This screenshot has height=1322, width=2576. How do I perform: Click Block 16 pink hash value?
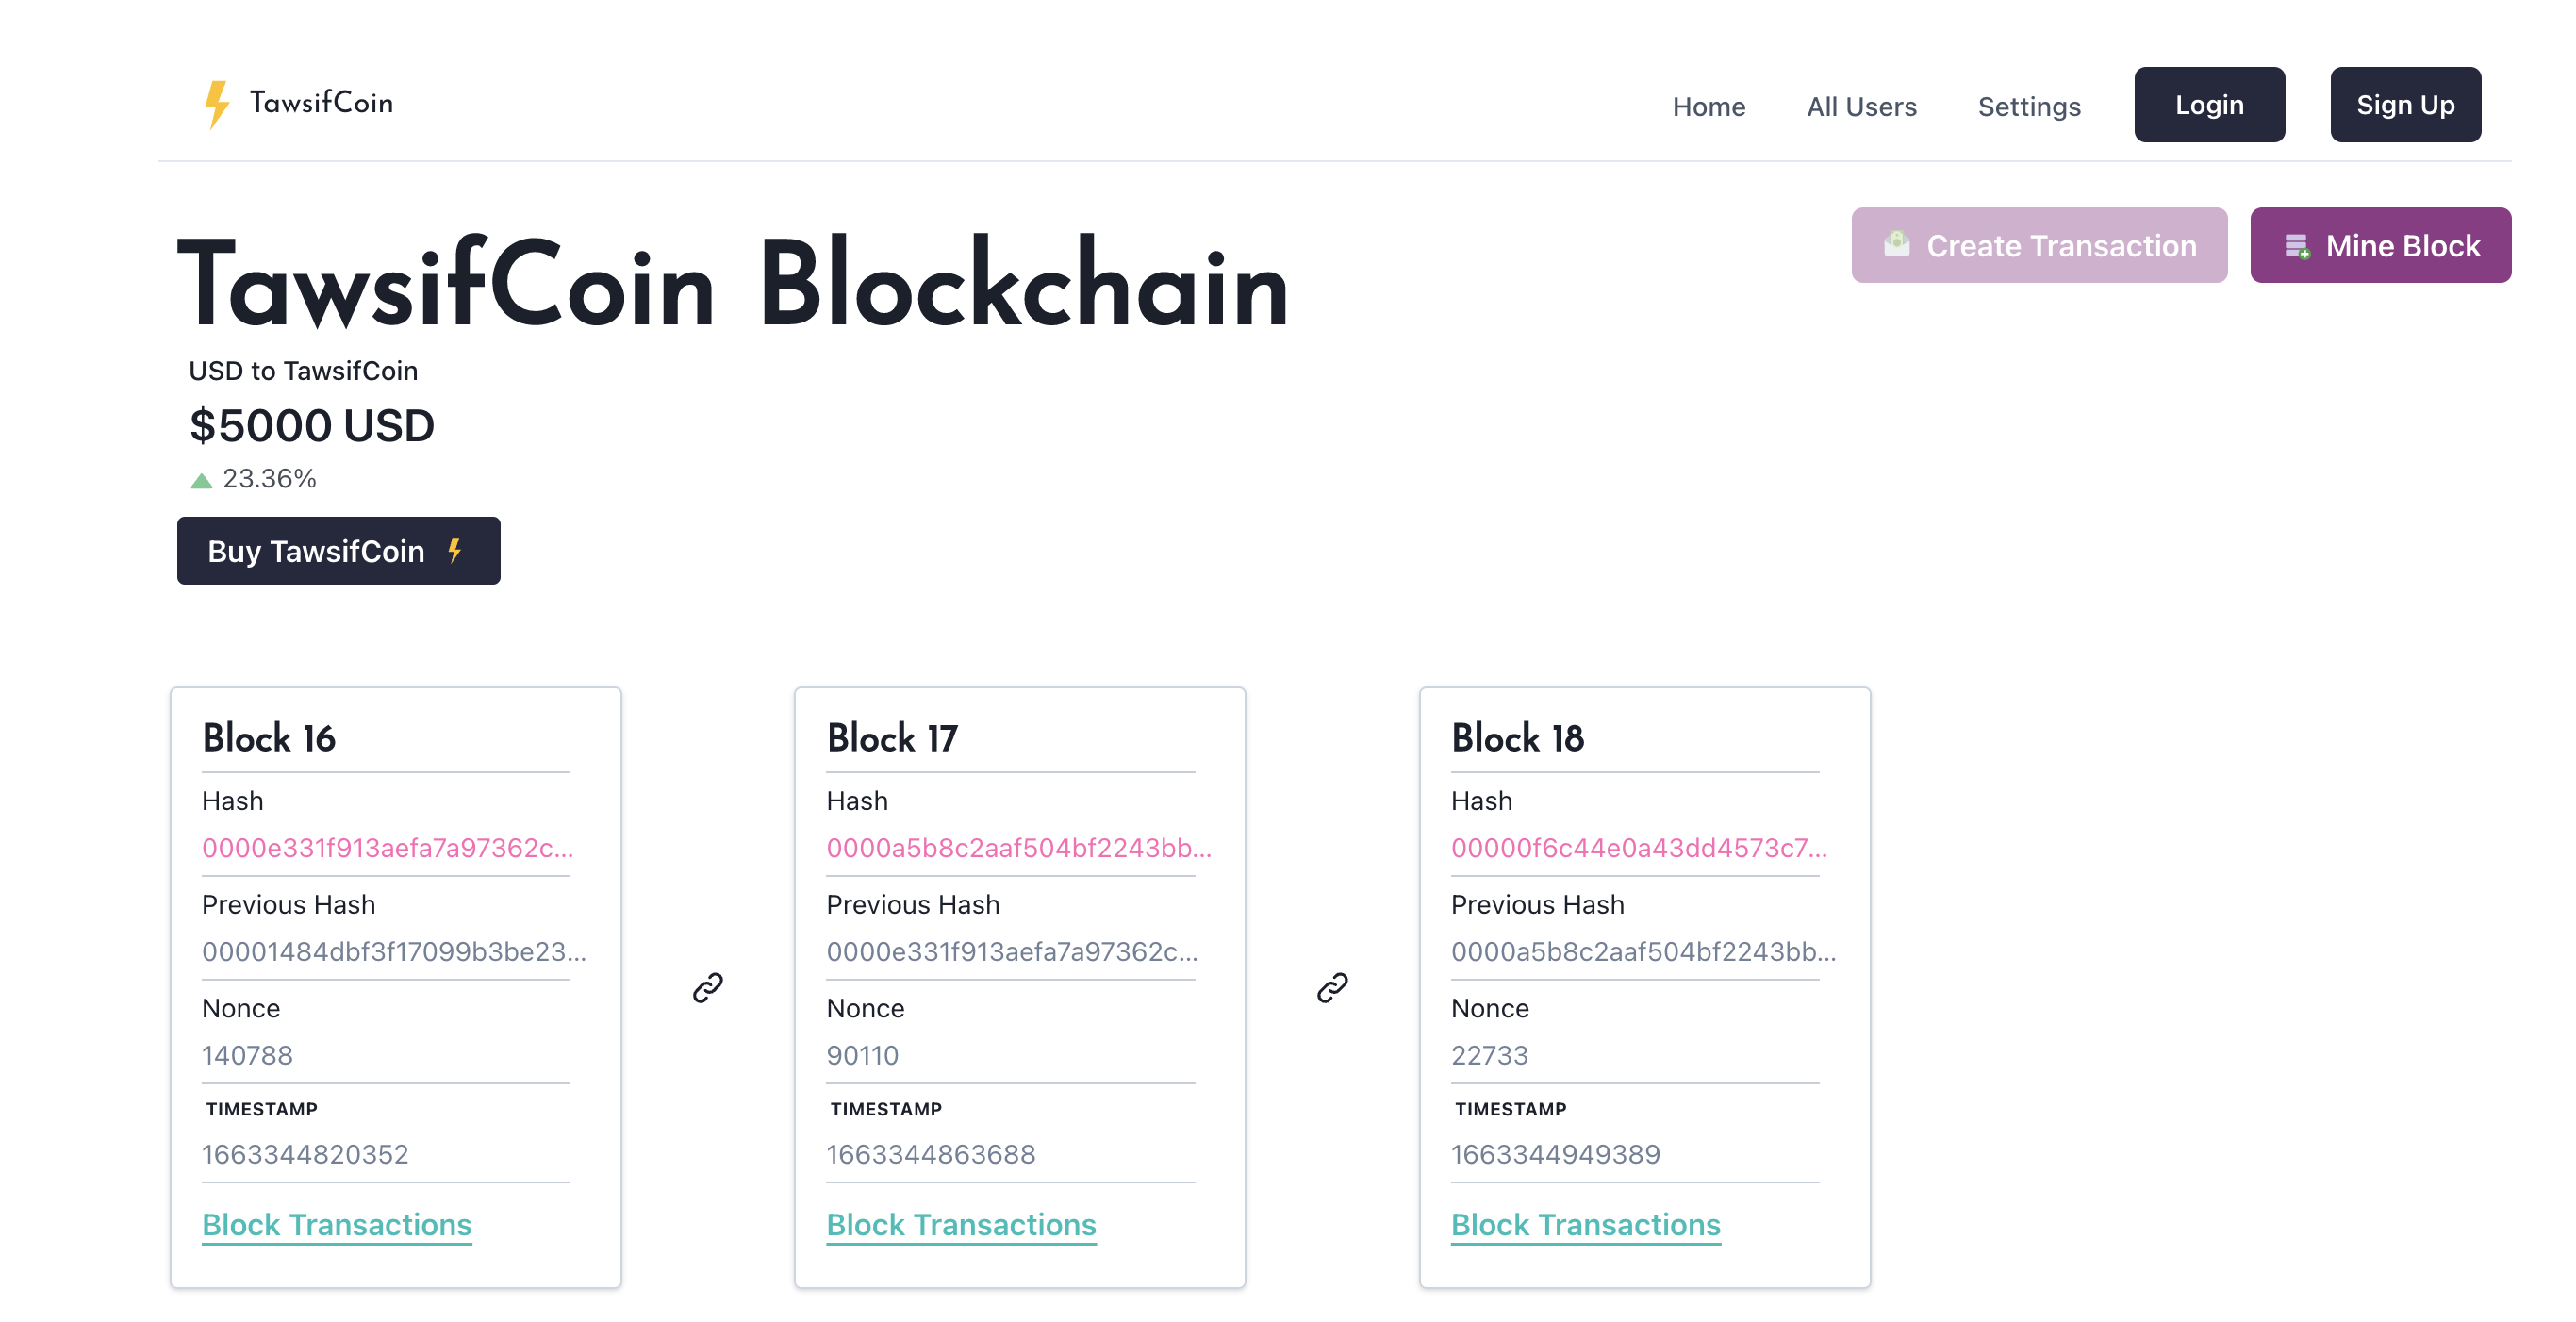(x=387, y=848)
